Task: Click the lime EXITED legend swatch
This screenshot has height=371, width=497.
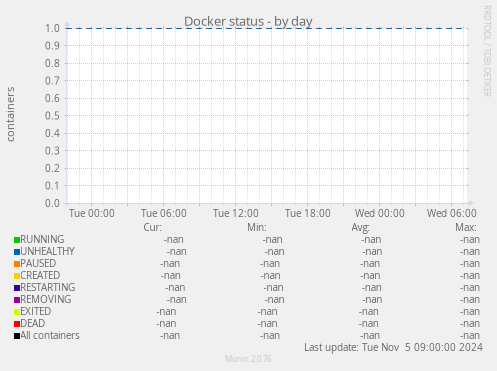Action: [17, 312]
